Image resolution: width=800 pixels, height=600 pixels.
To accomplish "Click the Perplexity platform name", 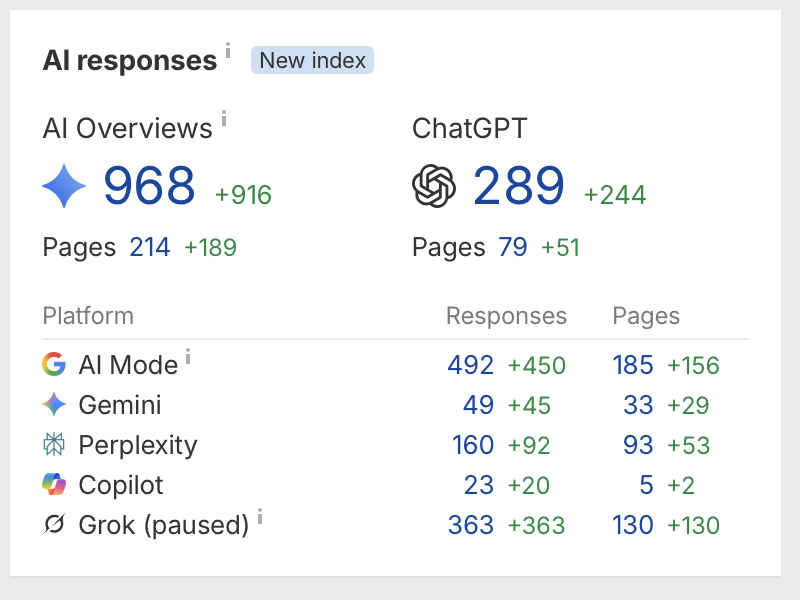I will [x=138, y=445].
